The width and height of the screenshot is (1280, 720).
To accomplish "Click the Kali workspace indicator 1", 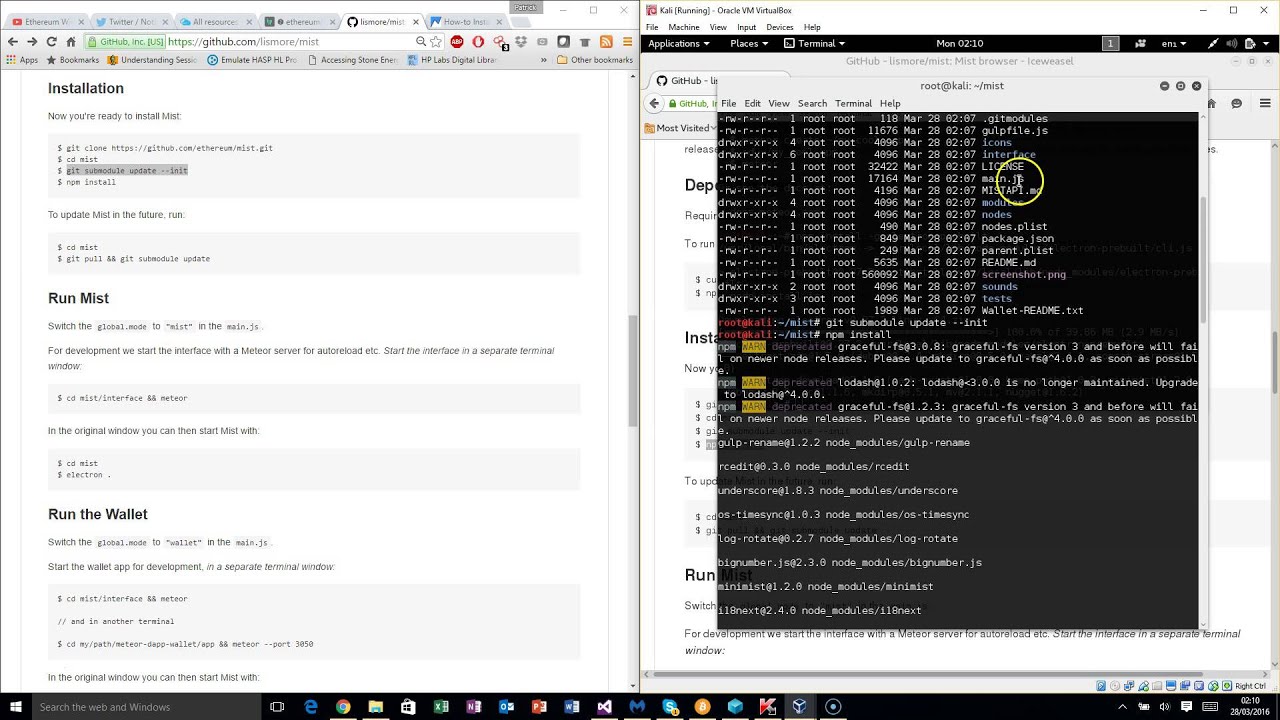I will click(x=1110, y=43).
